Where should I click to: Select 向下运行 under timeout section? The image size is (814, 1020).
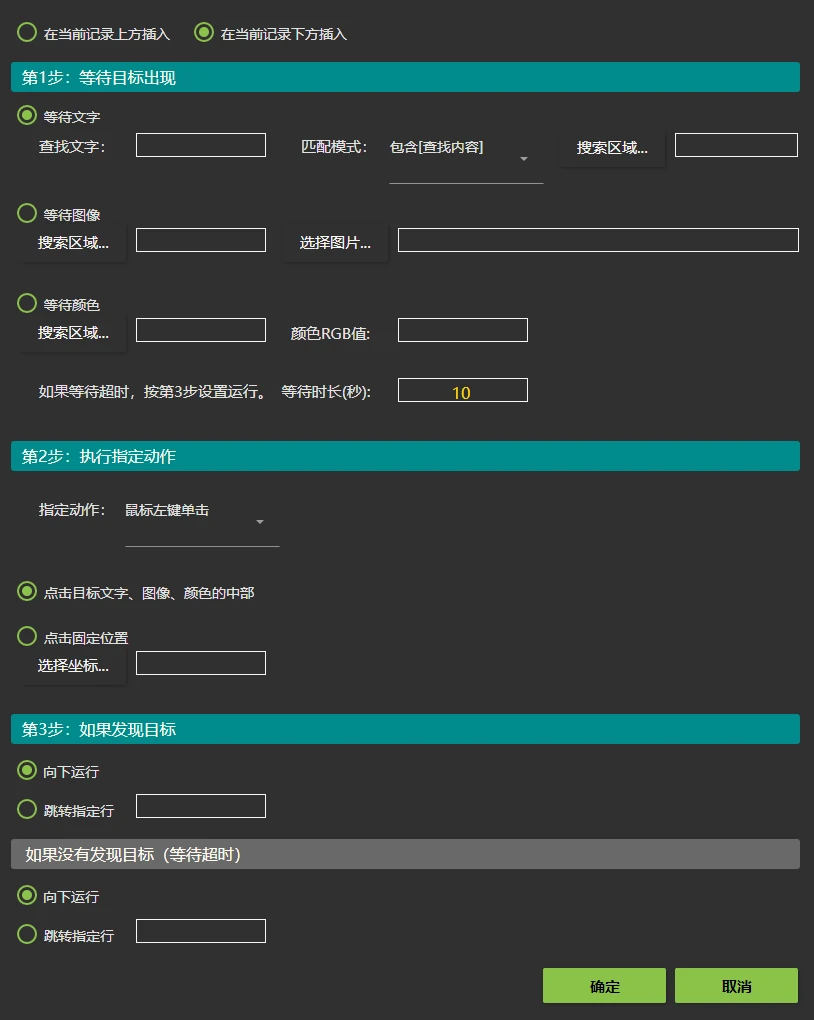(28, 896)
